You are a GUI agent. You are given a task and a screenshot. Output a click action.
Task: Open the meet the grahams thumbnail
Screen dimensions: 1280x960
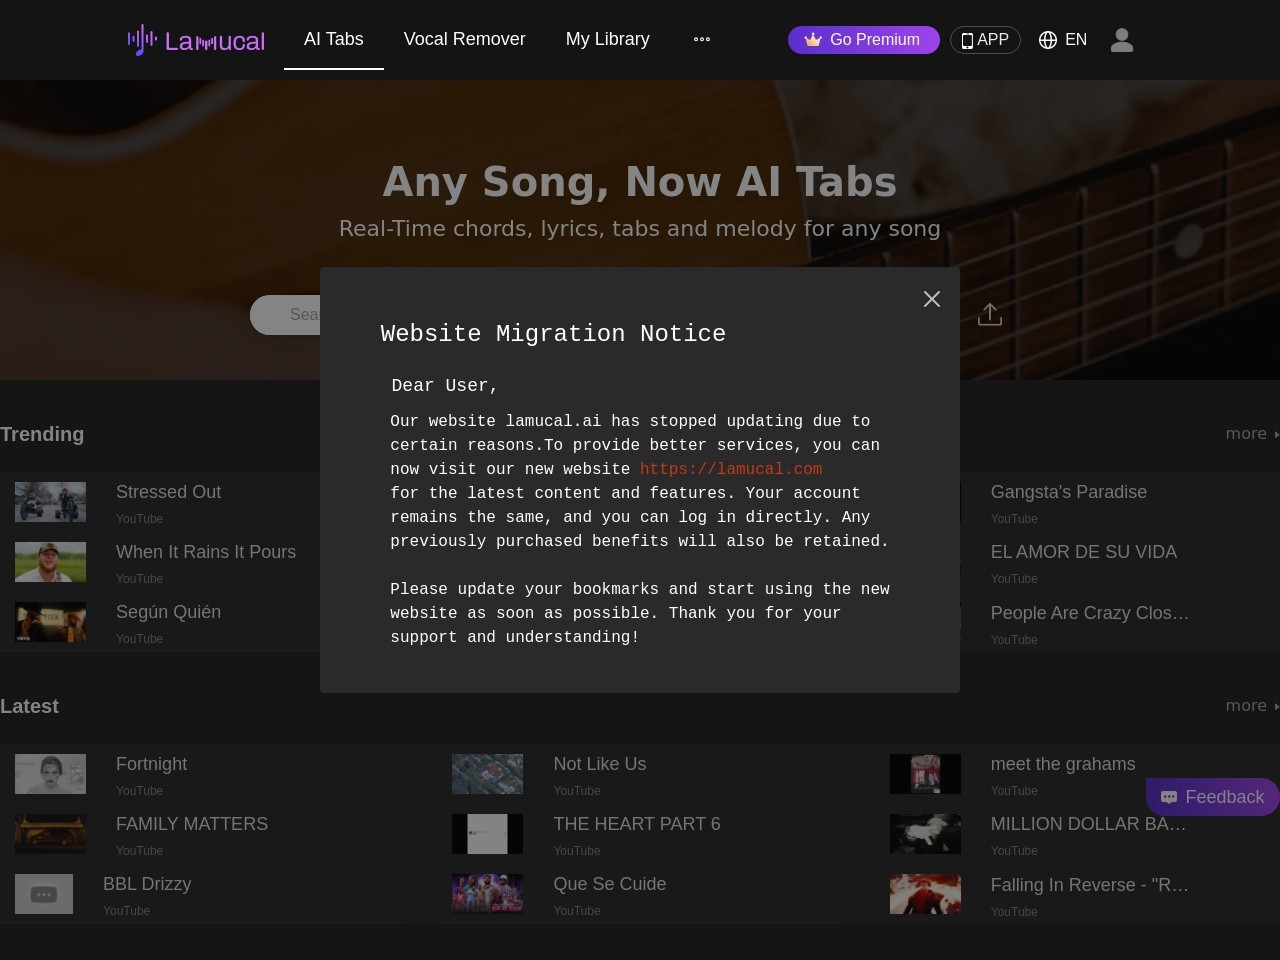point(925,774)
